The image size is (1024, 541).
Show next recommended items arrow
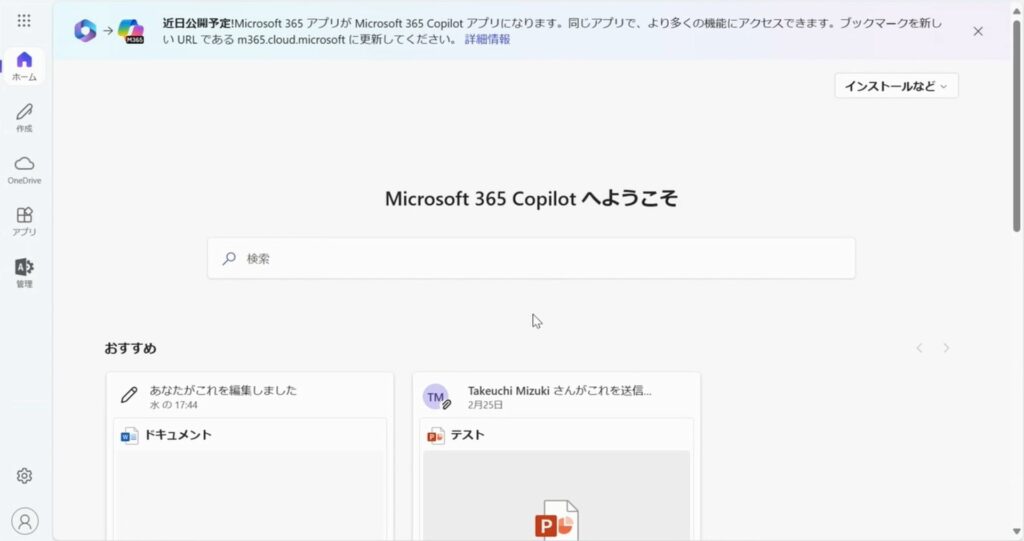click(x=946, y=348)
